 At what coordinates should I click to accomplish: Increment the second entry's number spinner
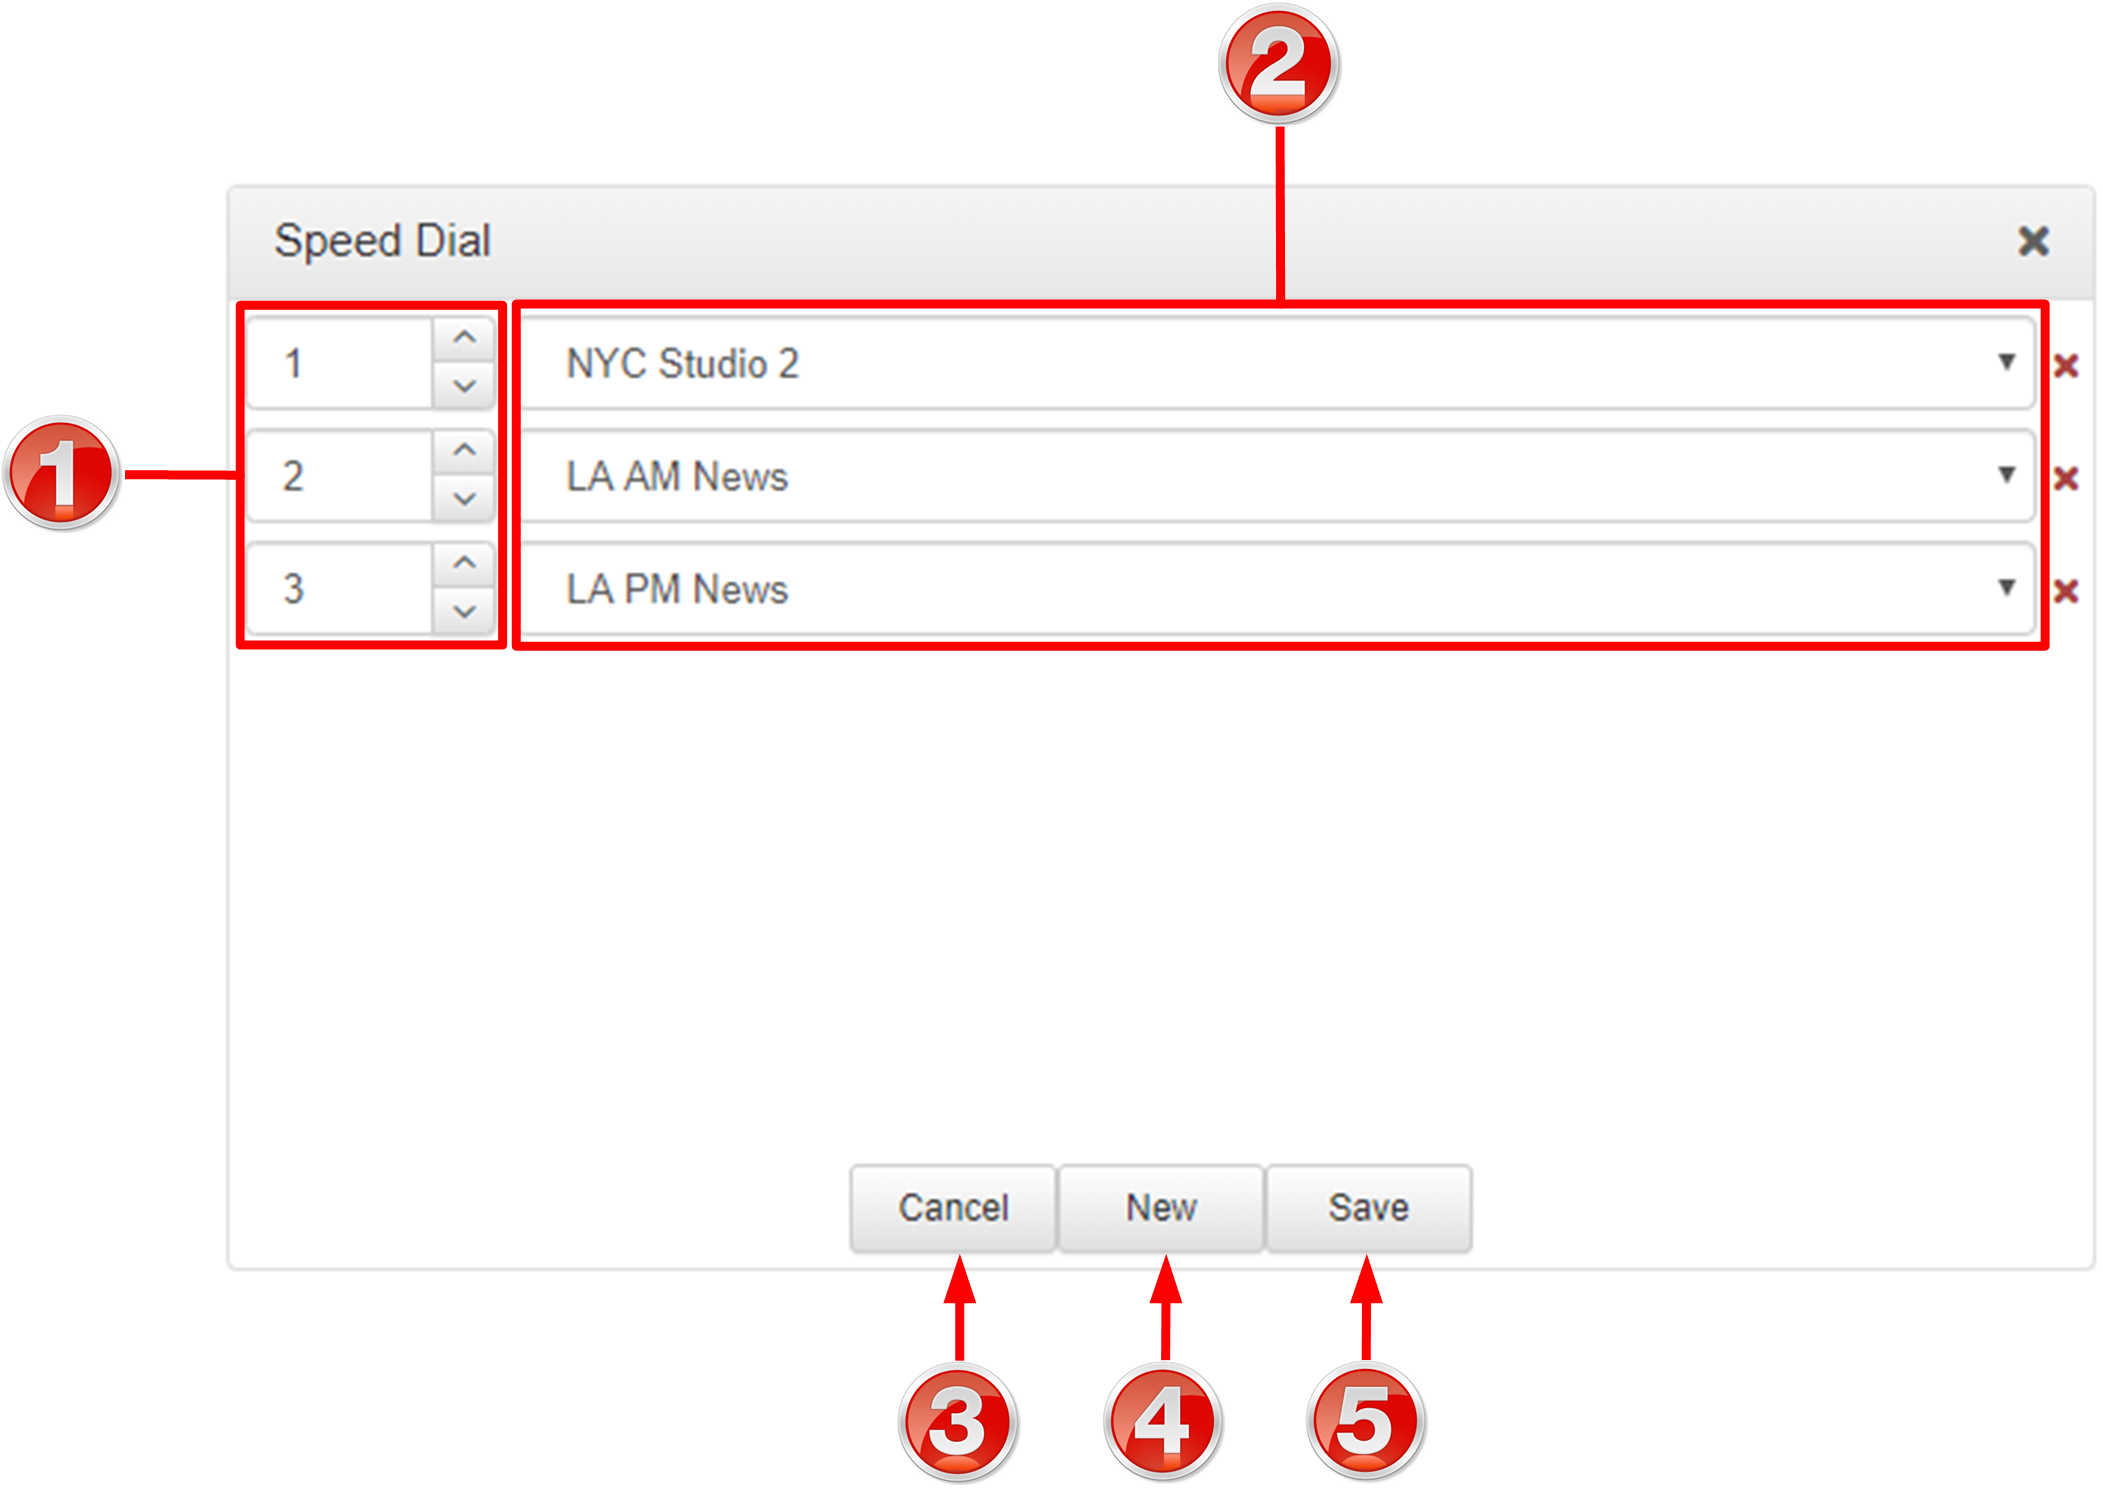click(x=464, y=452)
